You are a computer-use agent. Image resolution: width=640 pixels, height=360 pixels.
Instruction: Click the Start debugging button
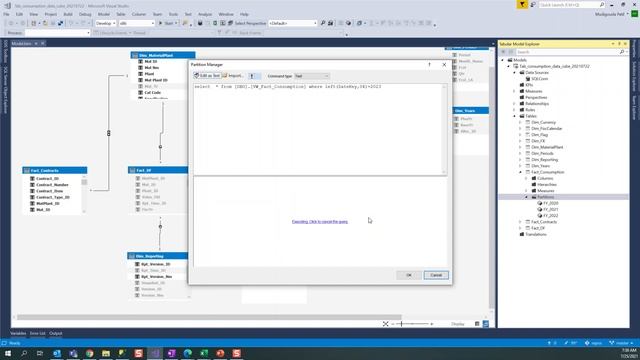(x=168, y=23)
